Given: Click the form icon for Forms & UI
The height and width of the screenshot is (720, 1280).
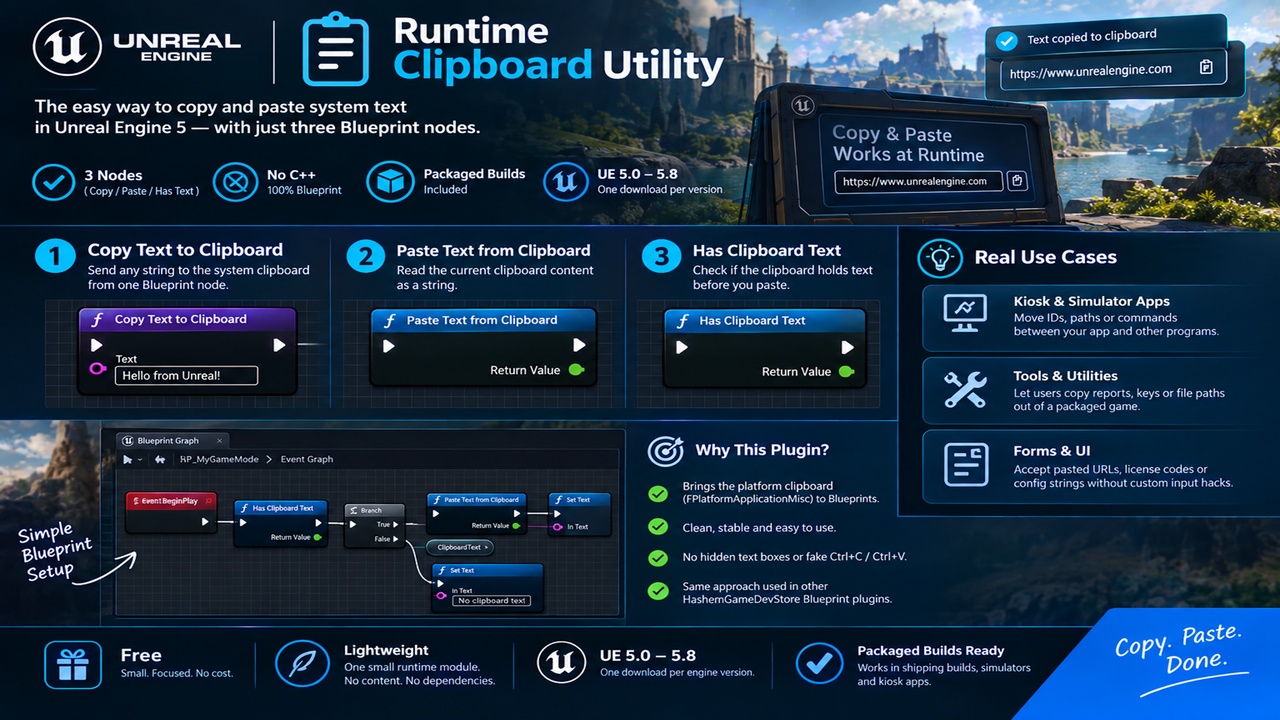Looking at the screenshot, I should (x=966, y=465).
